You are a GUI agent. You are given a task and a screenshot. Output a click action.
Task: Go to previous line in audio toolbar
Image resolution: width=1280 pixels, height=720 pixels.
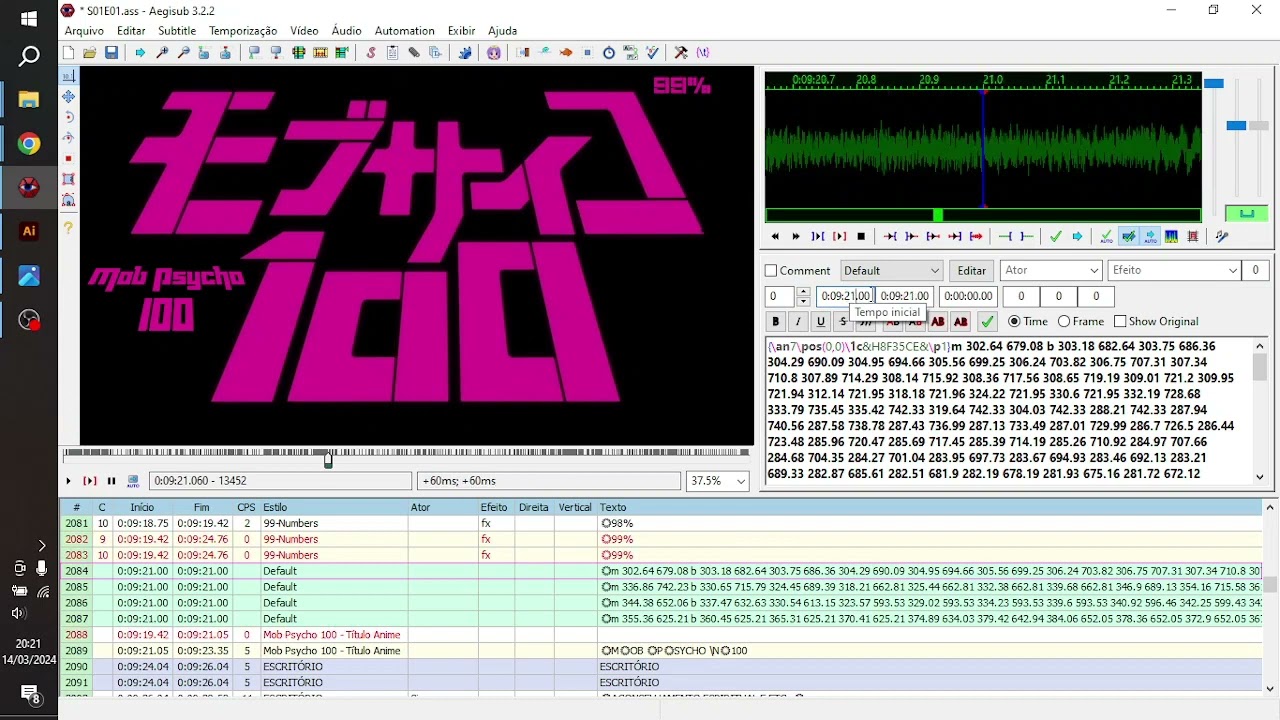775,237
